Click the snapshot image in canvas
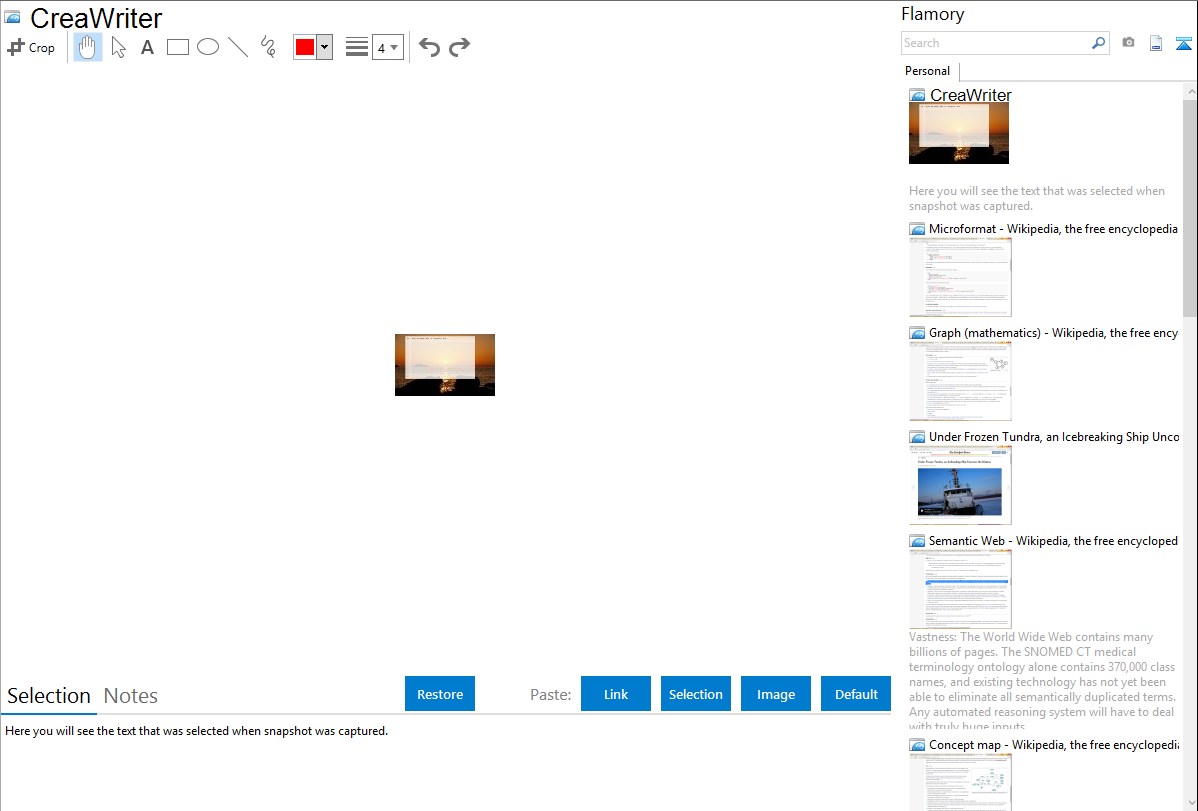The height and width of the screenshot is (811, 1198). 445,365
